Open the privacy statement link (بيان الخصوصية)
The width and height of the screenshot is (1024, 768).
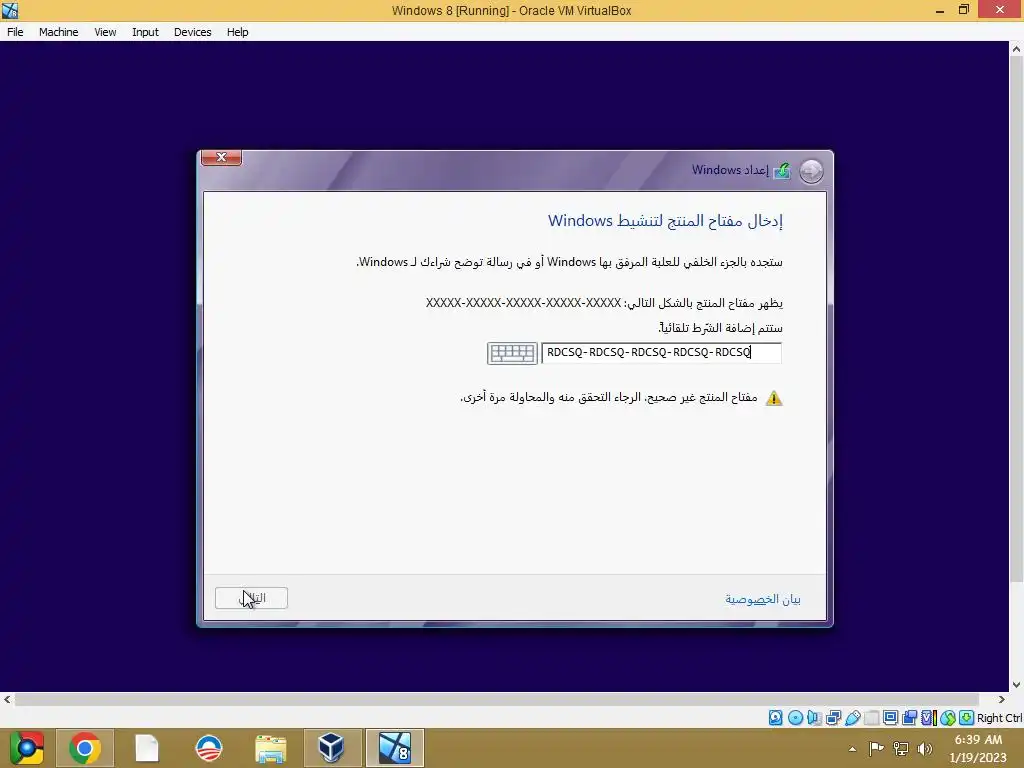[763, 599]
